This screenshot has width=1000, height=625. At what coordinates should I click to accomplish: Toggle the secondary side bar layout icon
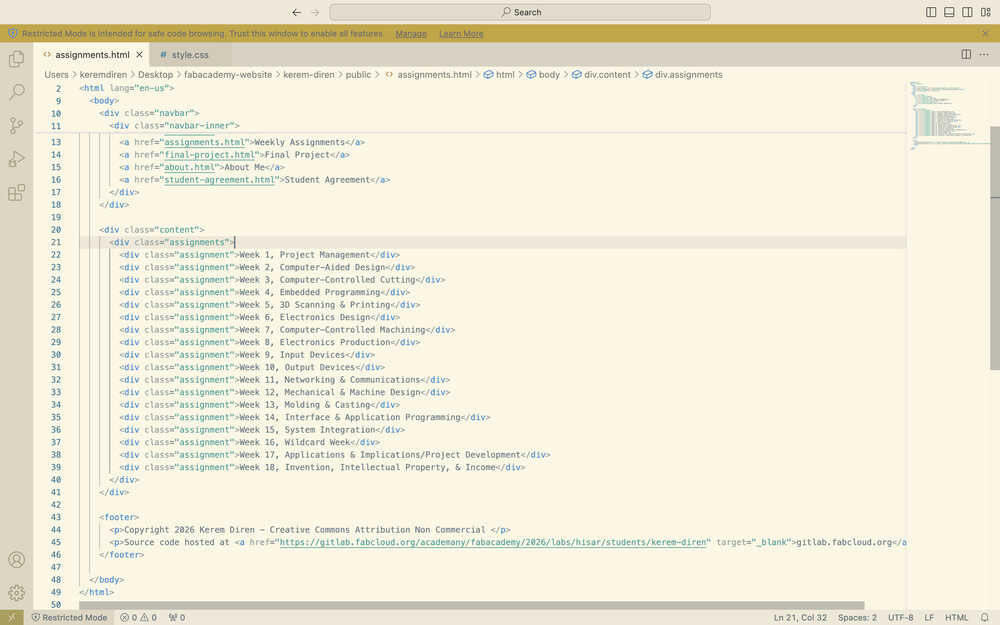click(x=967, y=12)
